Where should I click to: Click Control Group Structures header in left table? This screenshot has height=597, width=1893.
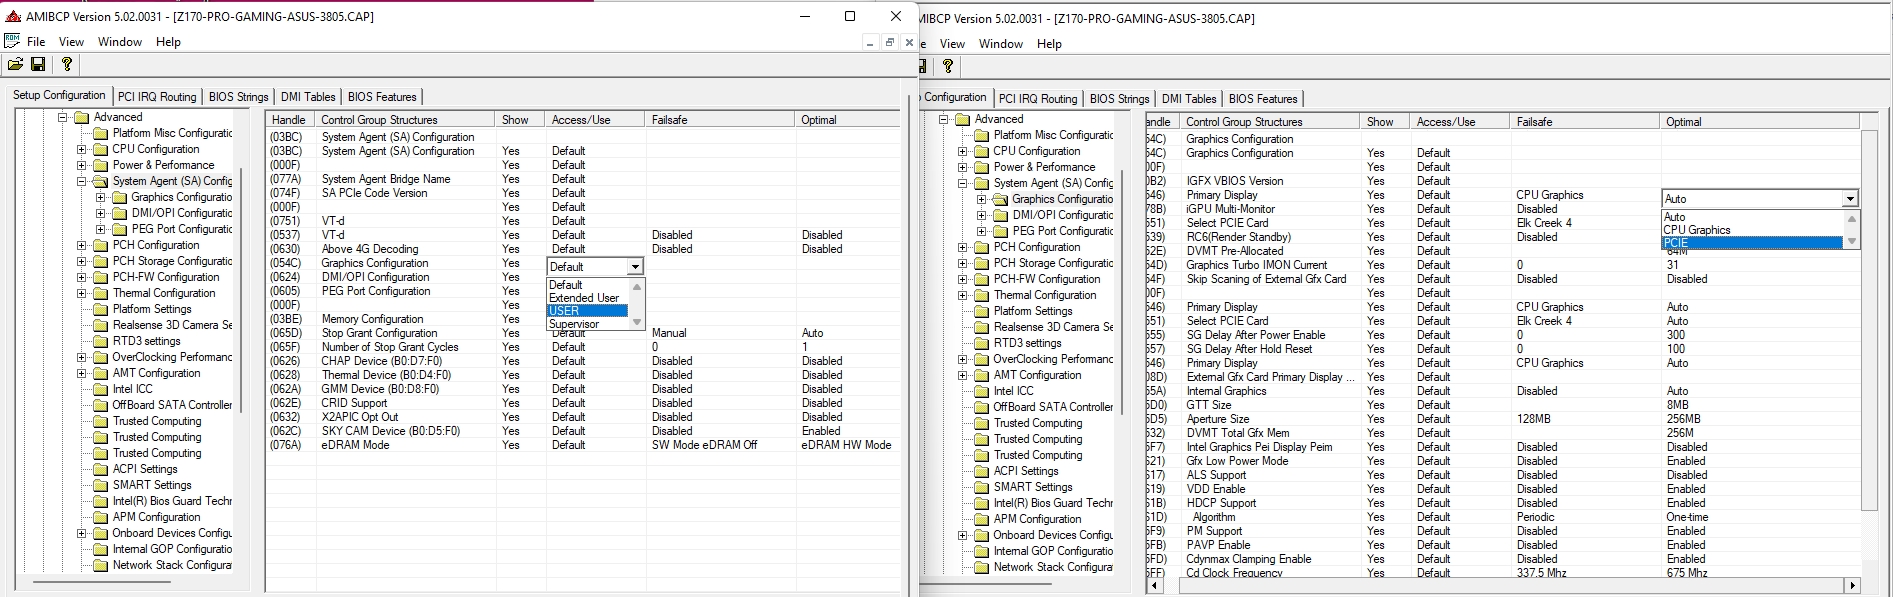click(404, 119)
